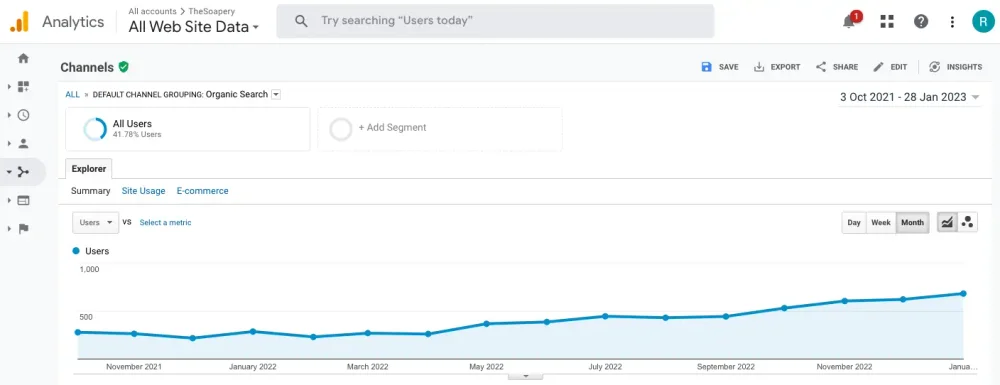Screen dimensions: 1000x385
Task: Focus the search bar
Action: pyautogui.click(x=495, y=21)
